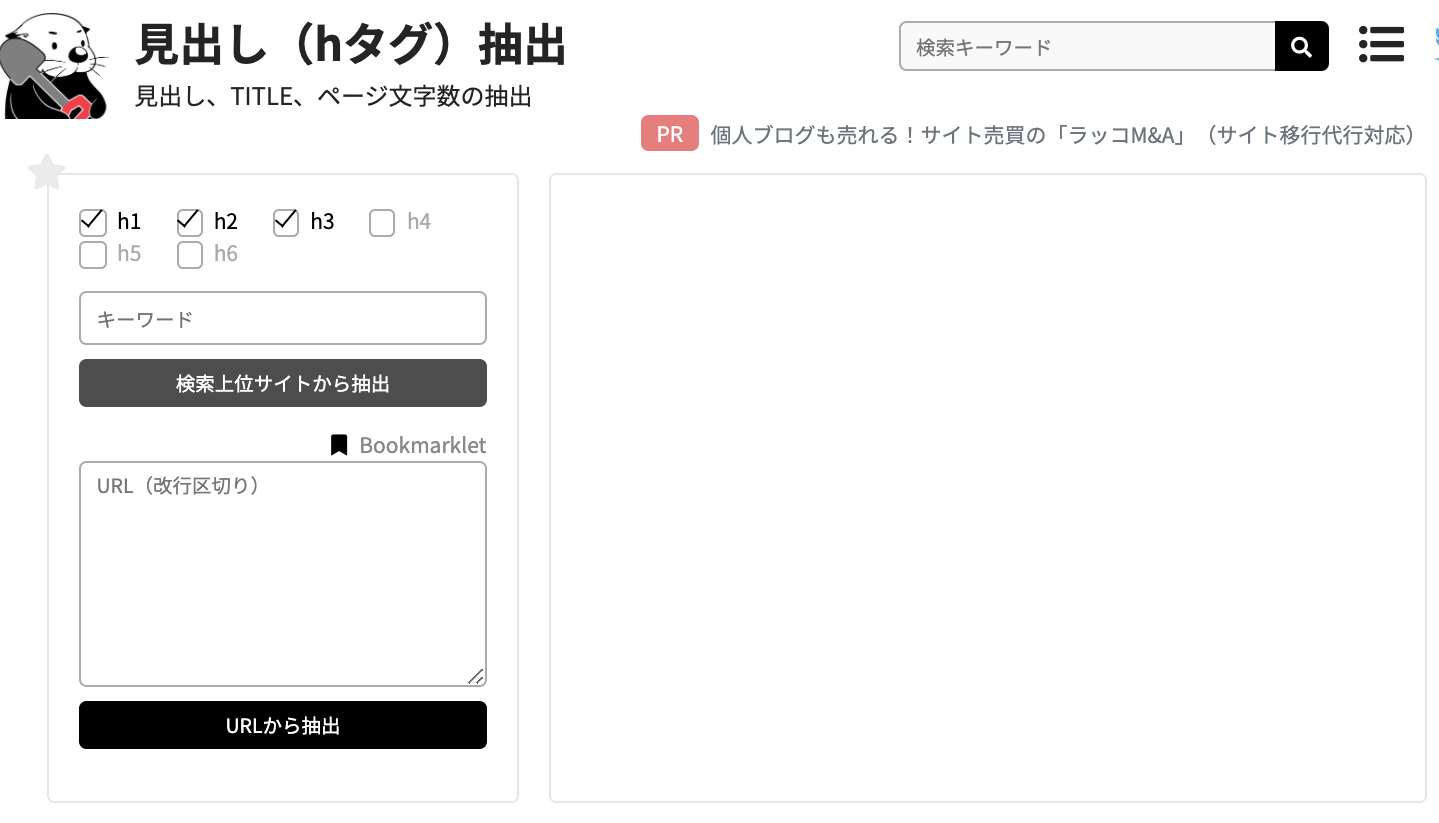Click the URL textarea resize handle

tap(476, 676)
